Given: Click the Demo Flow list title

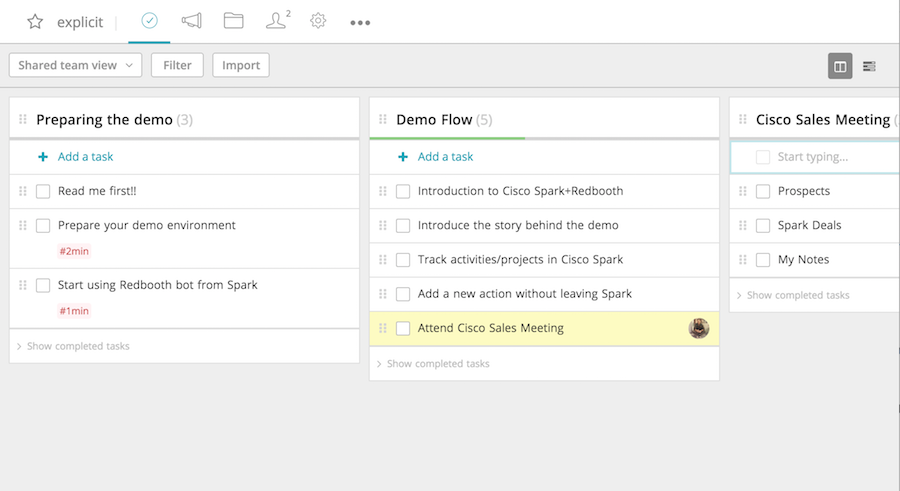Looking at the screenshot, I should (x=434, y=119).
